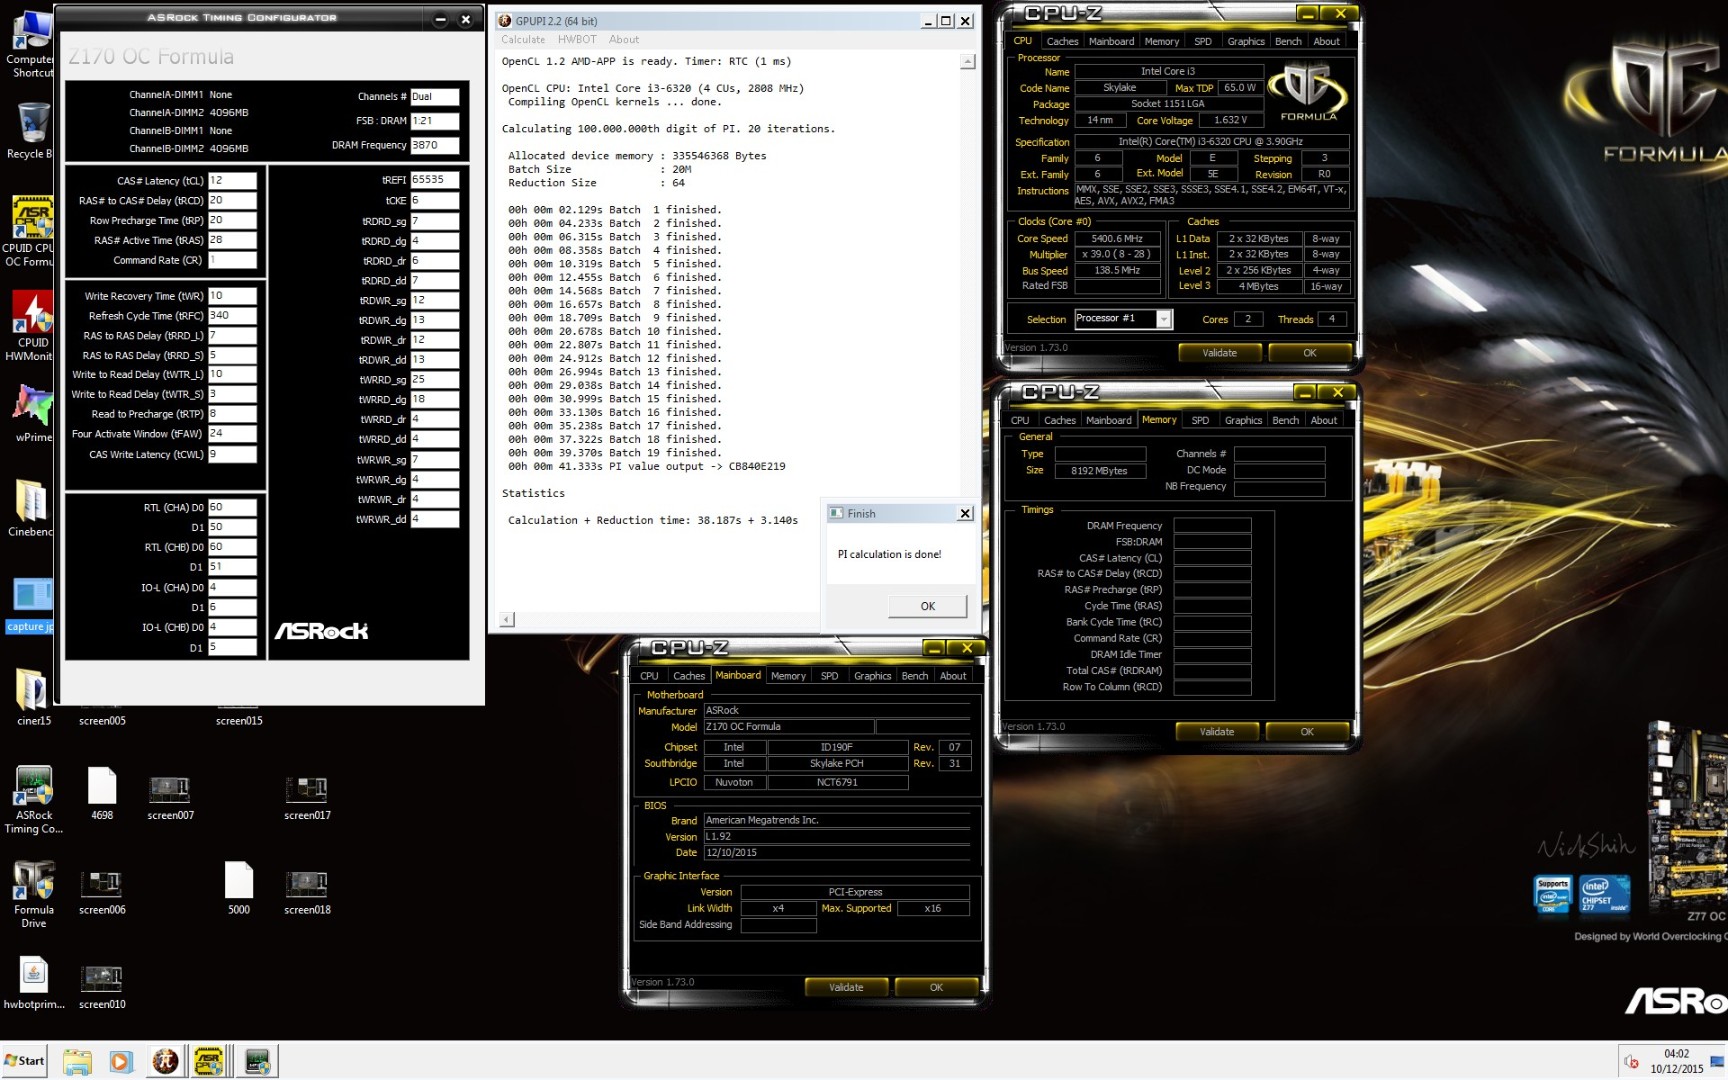This screenshot has width=1728, height=1080.
Task: Open the 4698 file icon
Action: pyautogui.click(x=102, y=792)
